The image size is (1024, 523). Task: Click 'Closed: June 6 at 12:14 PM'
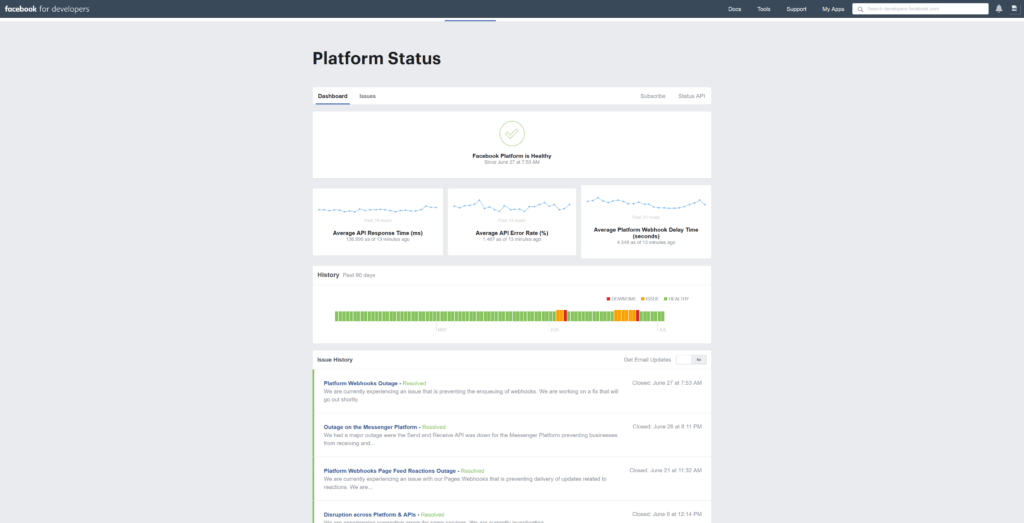click(667, 514)
